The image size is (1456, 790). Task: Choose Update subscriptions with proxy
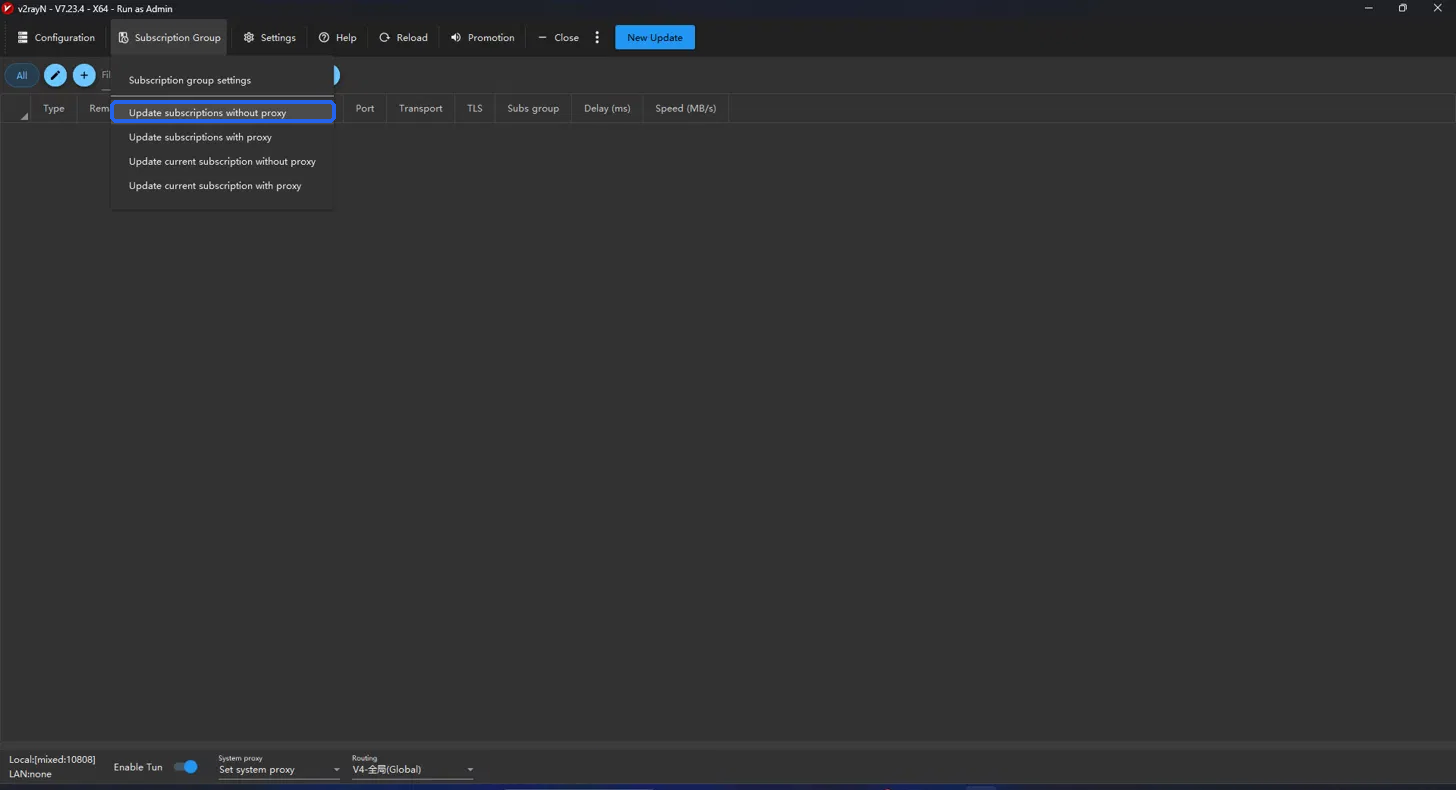[222, 137]
